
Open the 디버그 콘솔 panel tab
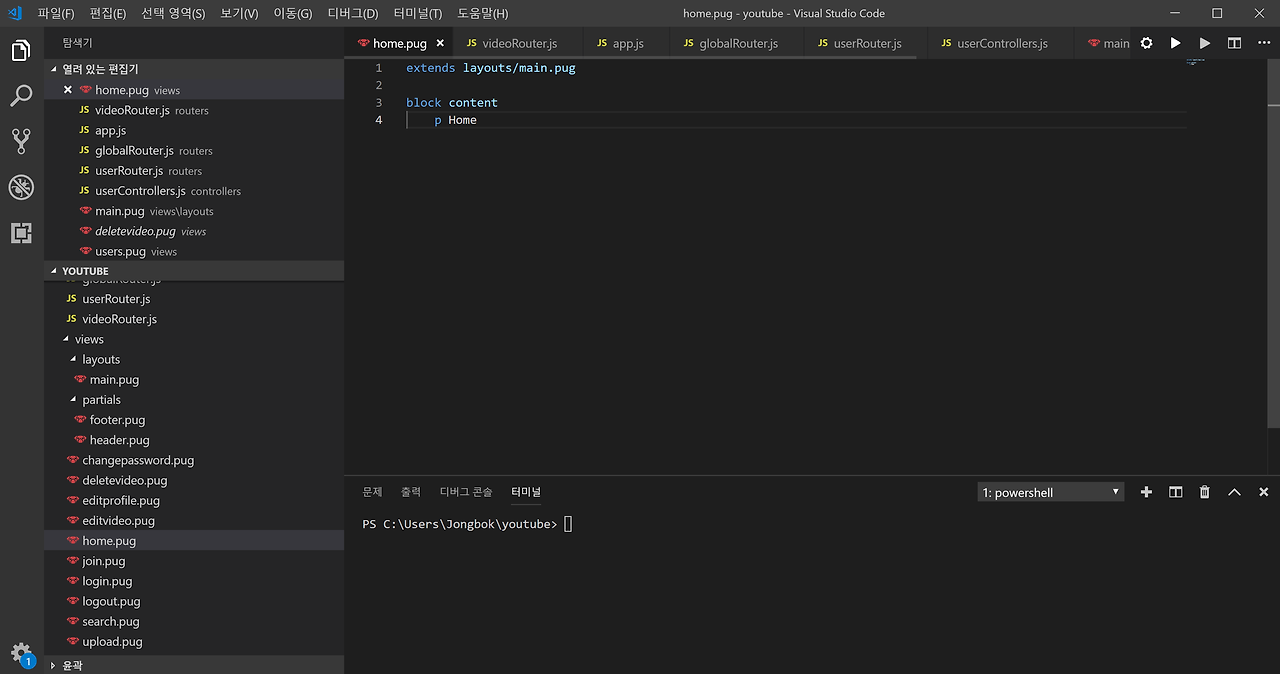(466, 492)
